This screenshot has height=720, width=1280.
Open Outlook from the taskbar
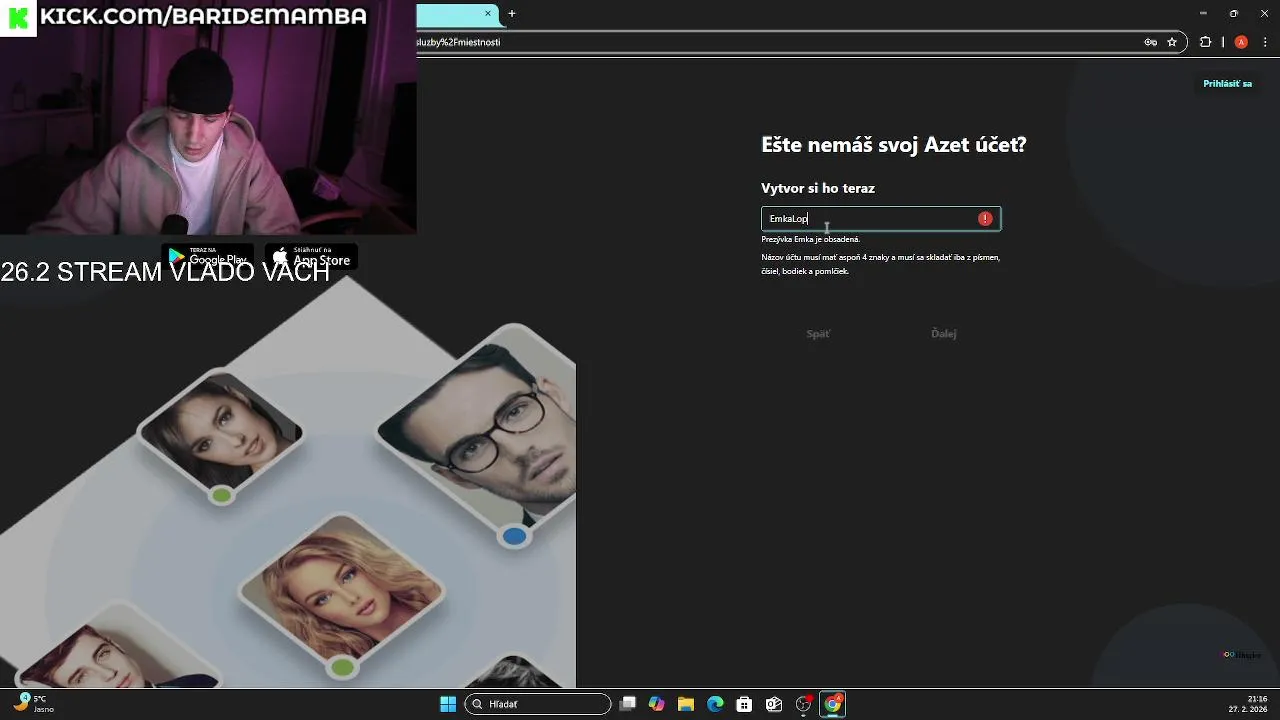pyautogui.click(x=773, y=704)
